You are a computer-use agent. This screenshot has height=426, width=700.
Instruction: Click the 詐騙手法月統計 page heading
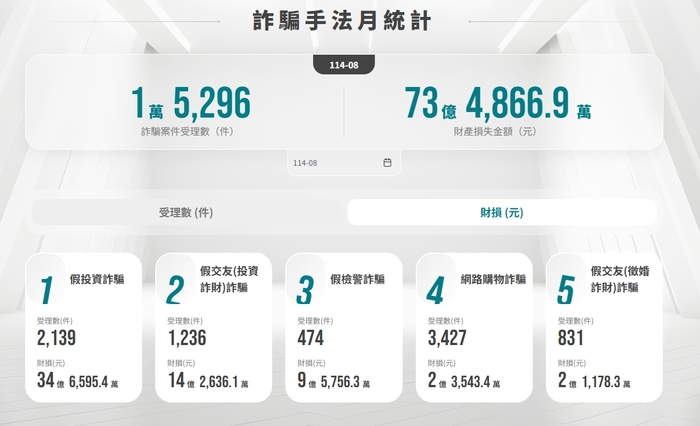tap(343, 21)
